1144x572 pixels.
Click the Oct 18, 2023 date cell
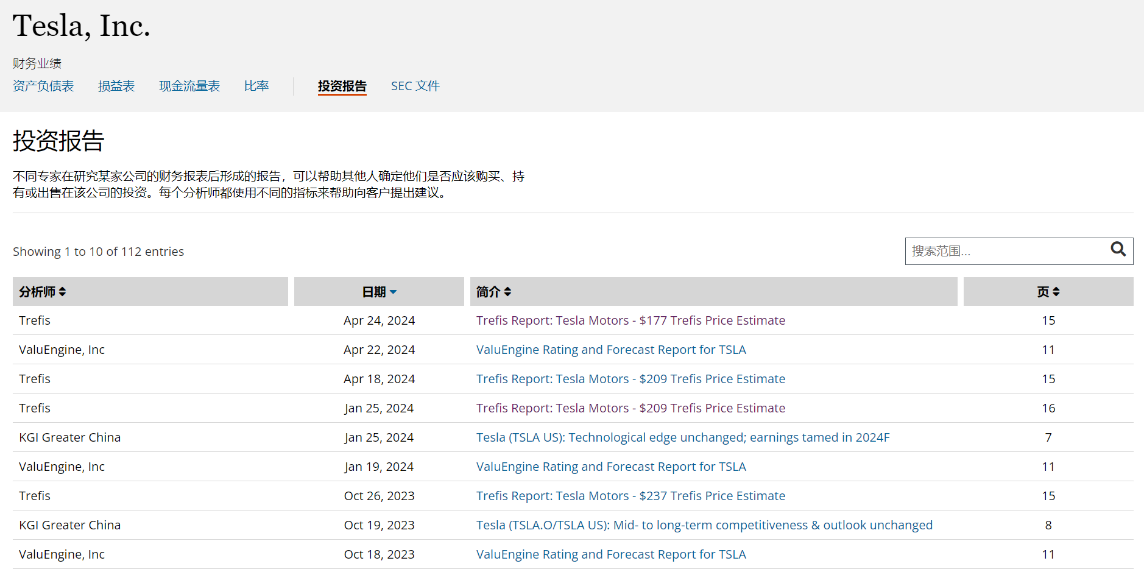pyautogui.click(x=379, y=554)
